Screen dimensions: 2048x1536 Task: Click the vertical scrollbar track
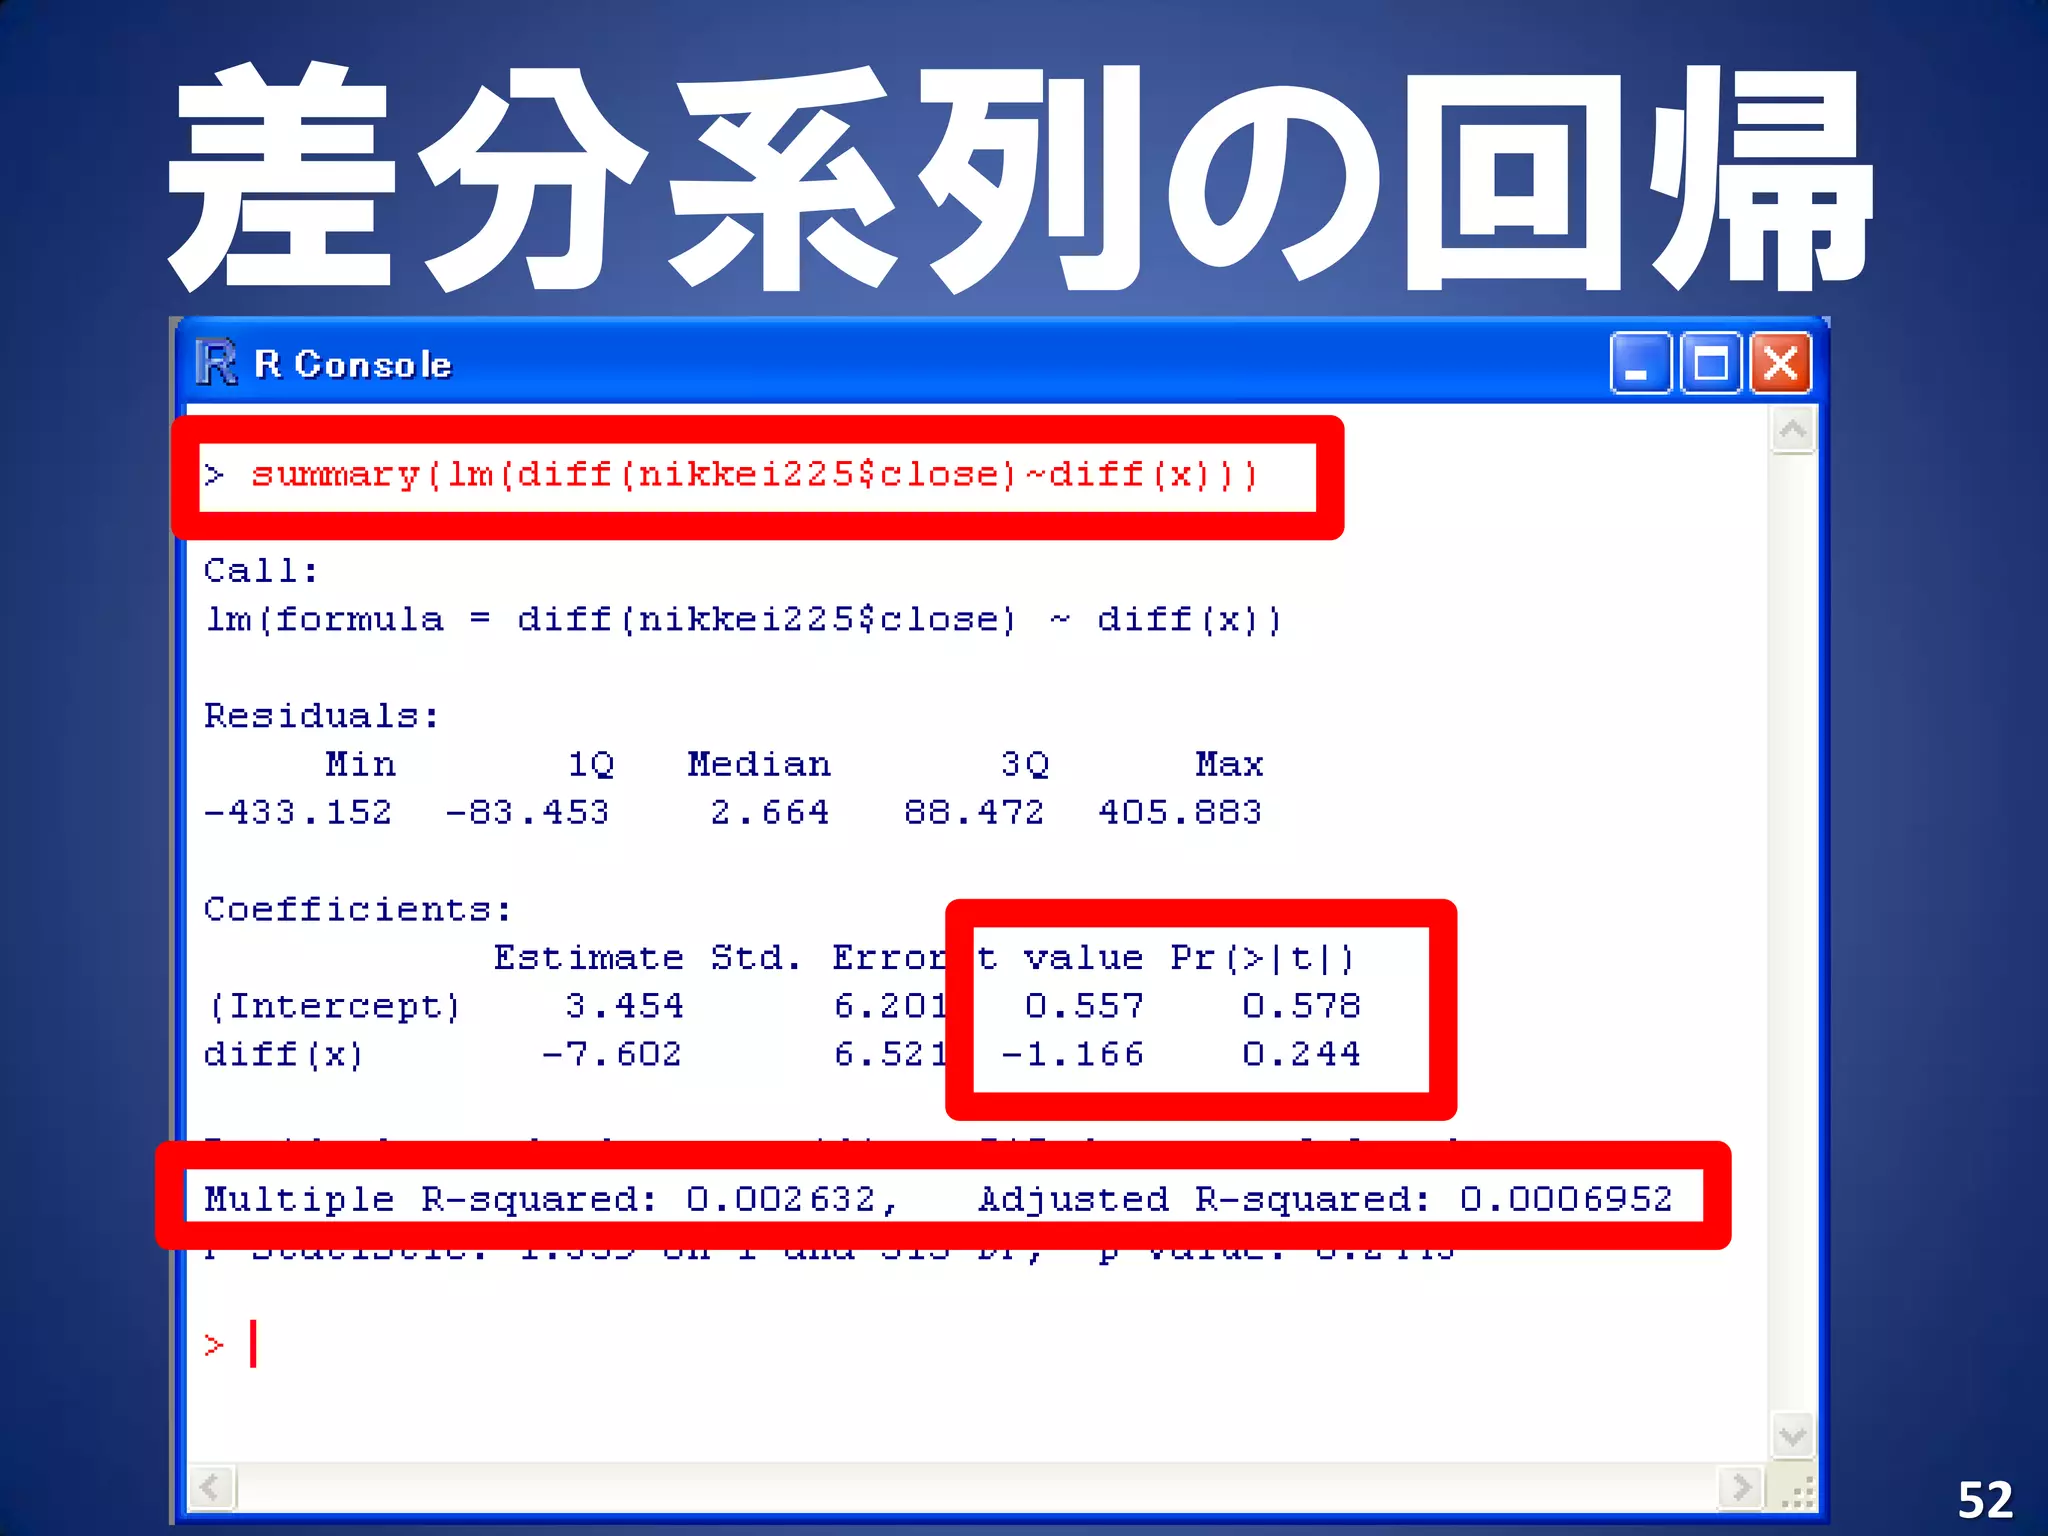click(x=1792, y=934)
